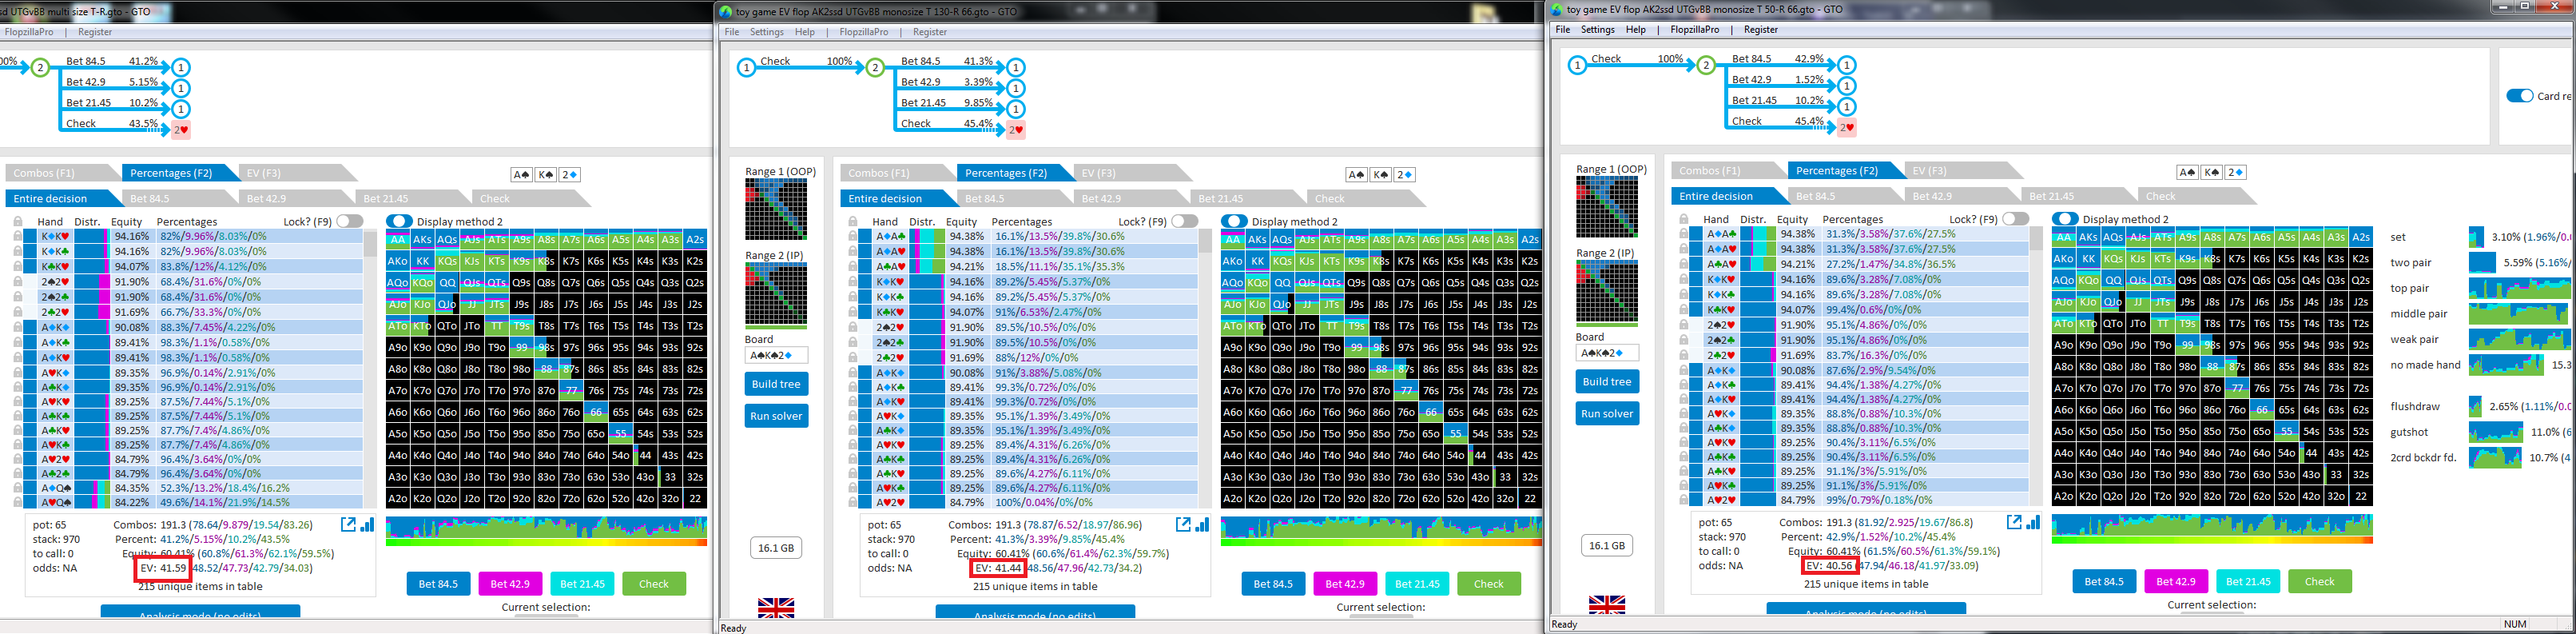
Task: Open Range 1 (OOP) thumbnail in T 130-R 66 window
Action: click(776, 209)
